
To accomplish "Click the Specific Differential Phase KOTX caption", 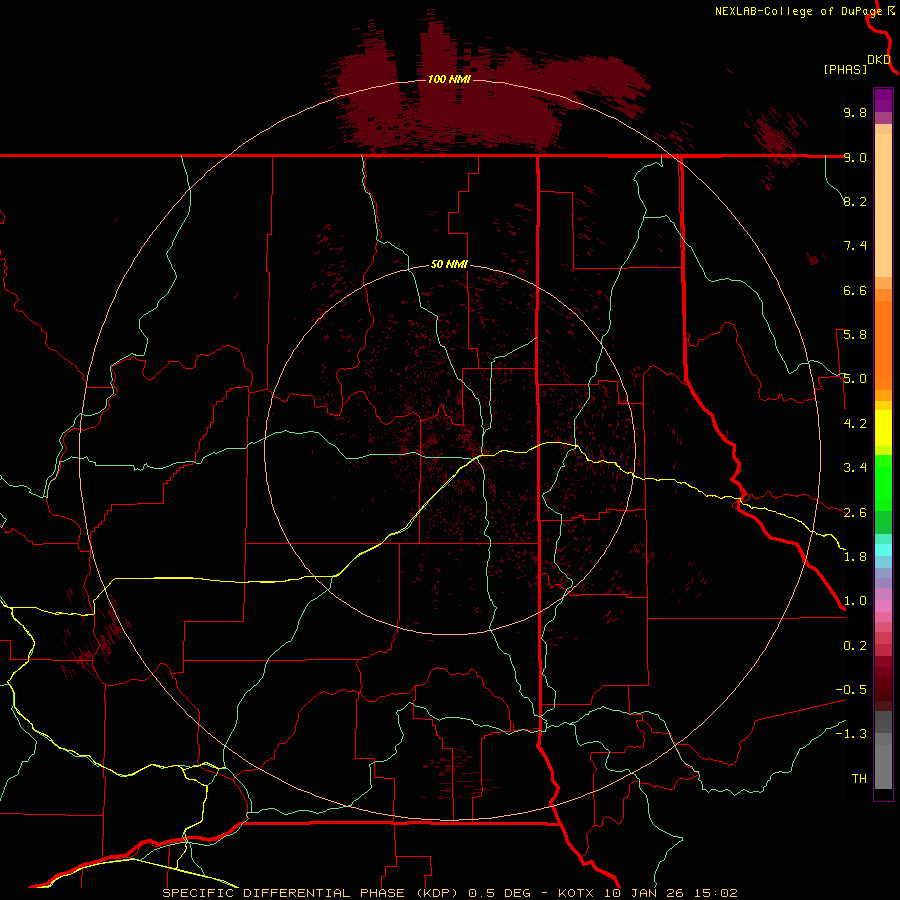I will coord(449,893).
